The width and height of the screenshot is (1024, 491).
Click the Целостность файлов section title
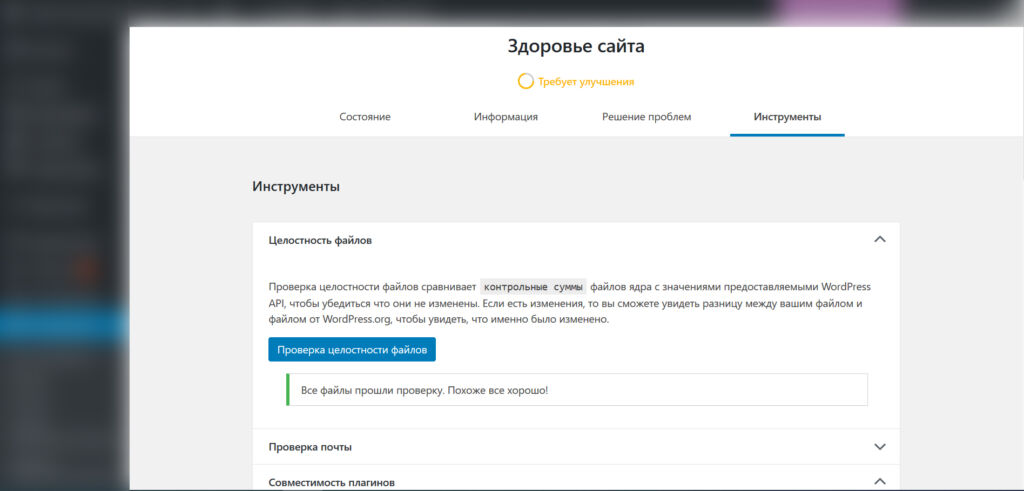point(321,240)
